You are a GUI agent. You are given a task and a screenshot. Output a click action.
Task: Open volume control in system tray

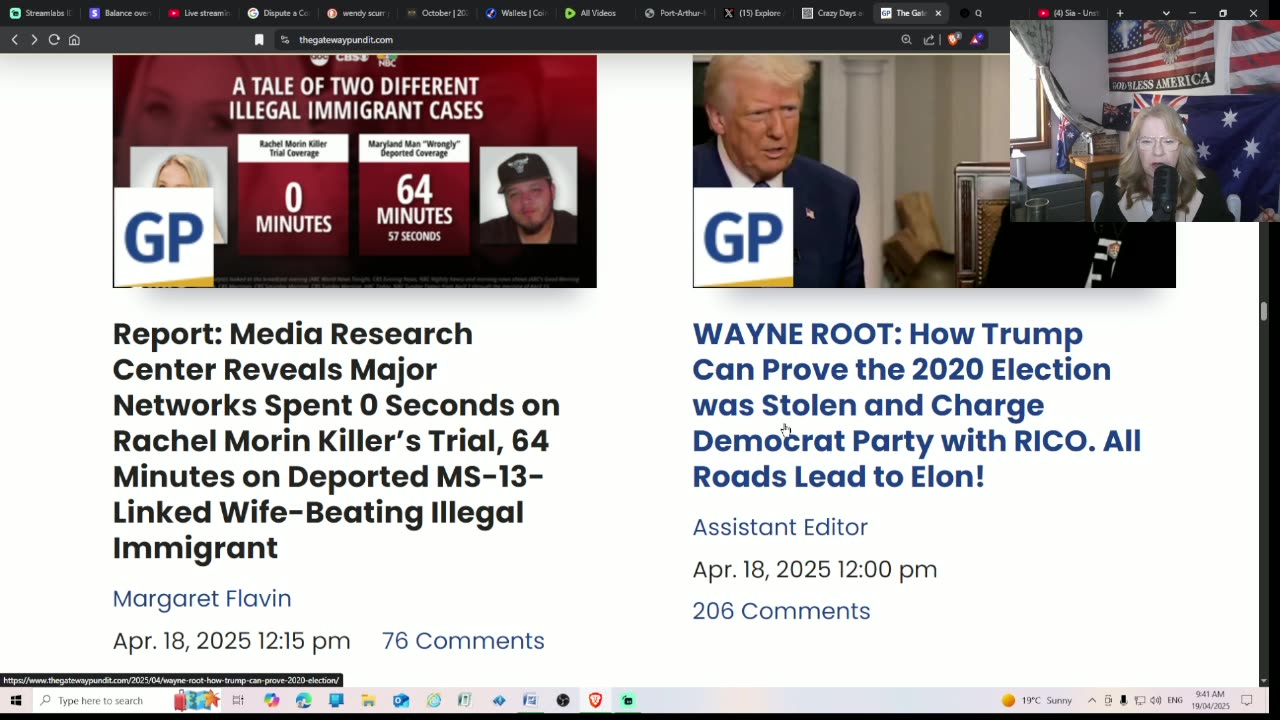1156,700
